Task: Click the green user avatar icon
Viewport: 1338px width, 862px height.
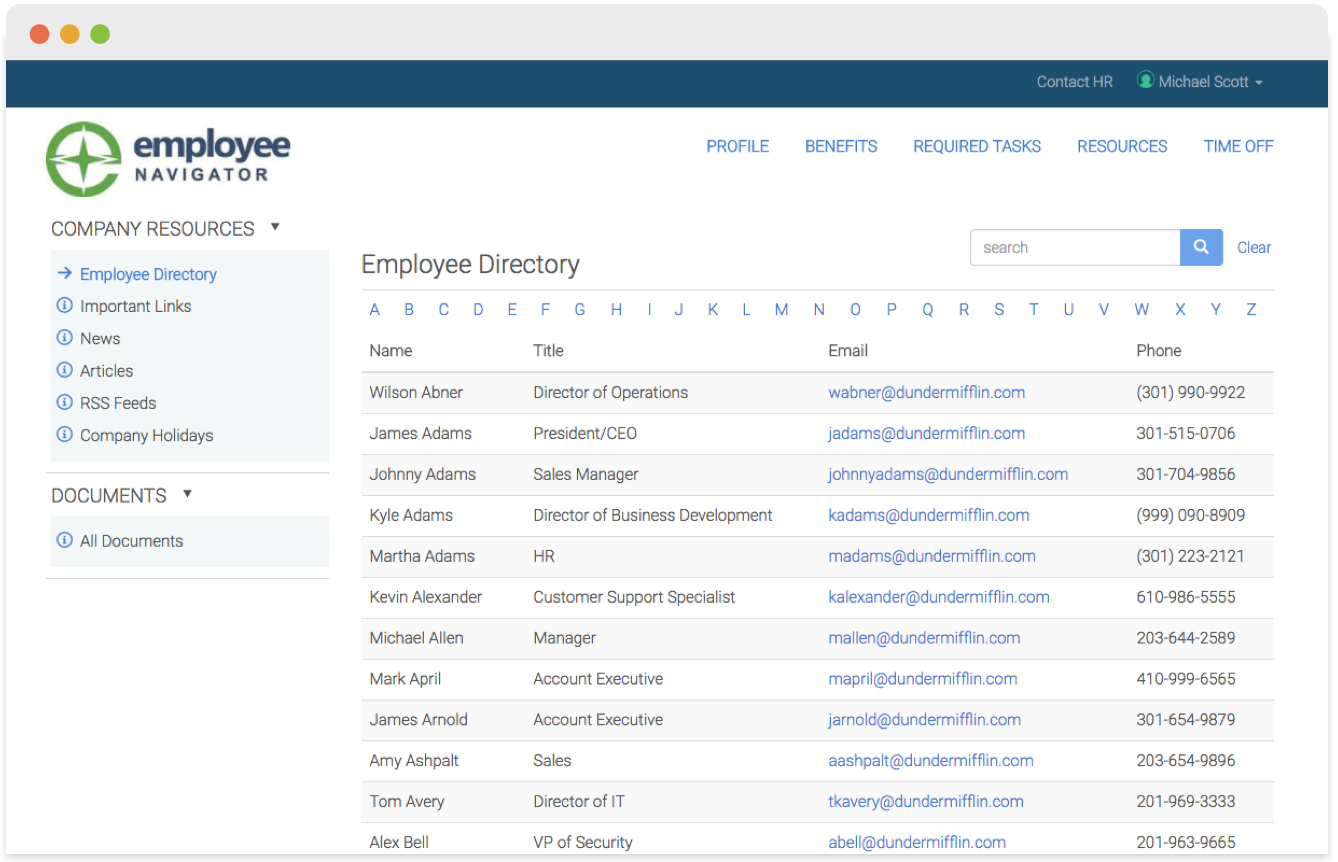Action: (1145, 81)
